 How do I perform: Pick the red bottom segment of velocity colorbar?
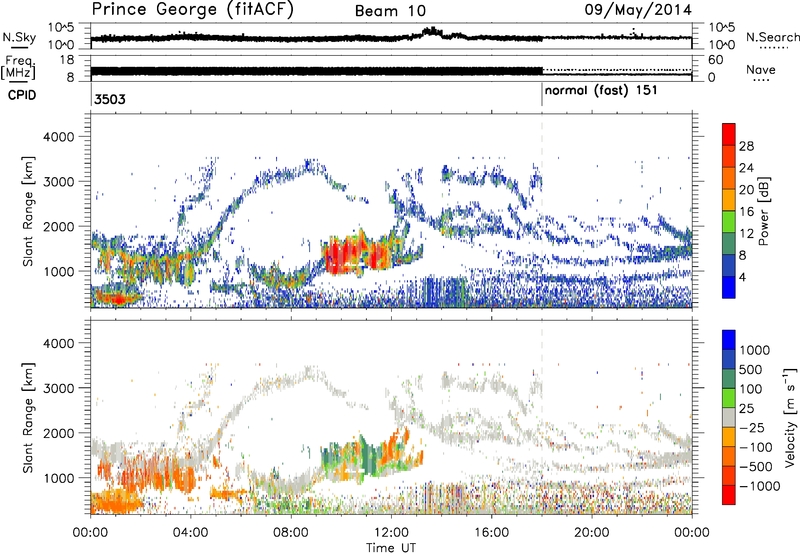pos(729,495)
